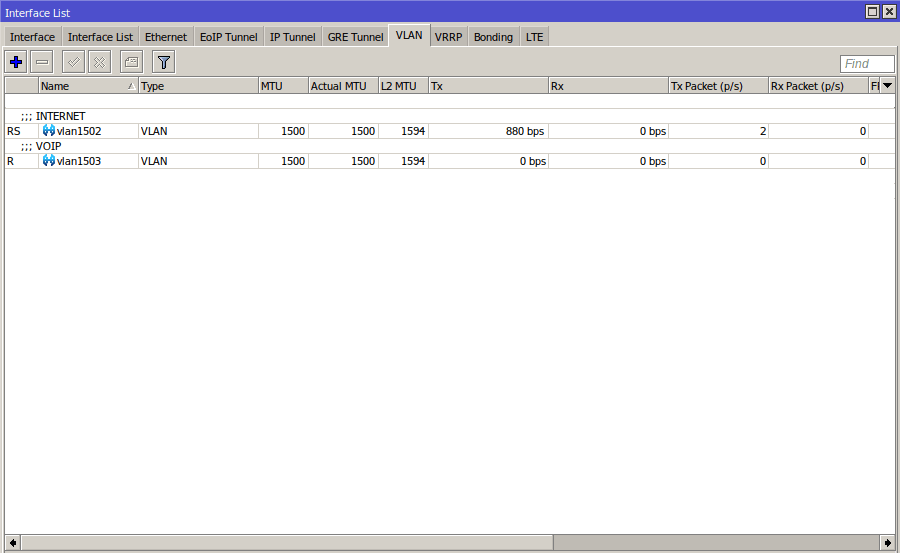The height and width of the screenshot is (553, 900).
Task: Select the VOIP vlan1503 row
Action: (x=300, y=161)
